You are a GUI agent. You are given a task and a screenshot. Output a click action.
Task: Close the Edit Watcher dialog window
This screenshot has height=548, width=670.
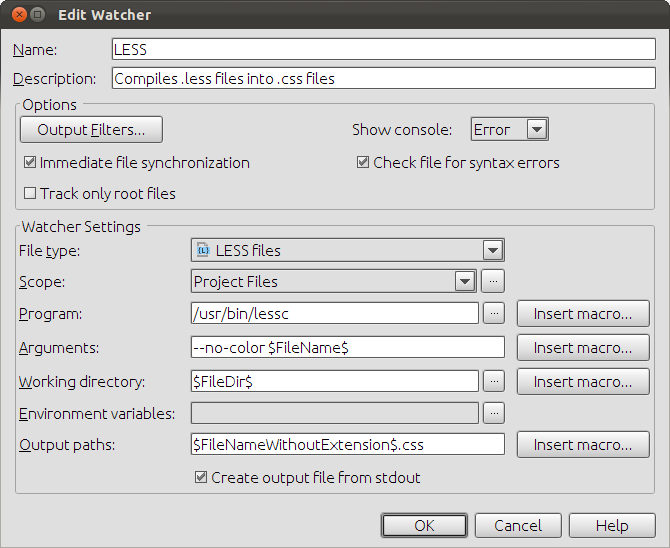coord(19,15)
